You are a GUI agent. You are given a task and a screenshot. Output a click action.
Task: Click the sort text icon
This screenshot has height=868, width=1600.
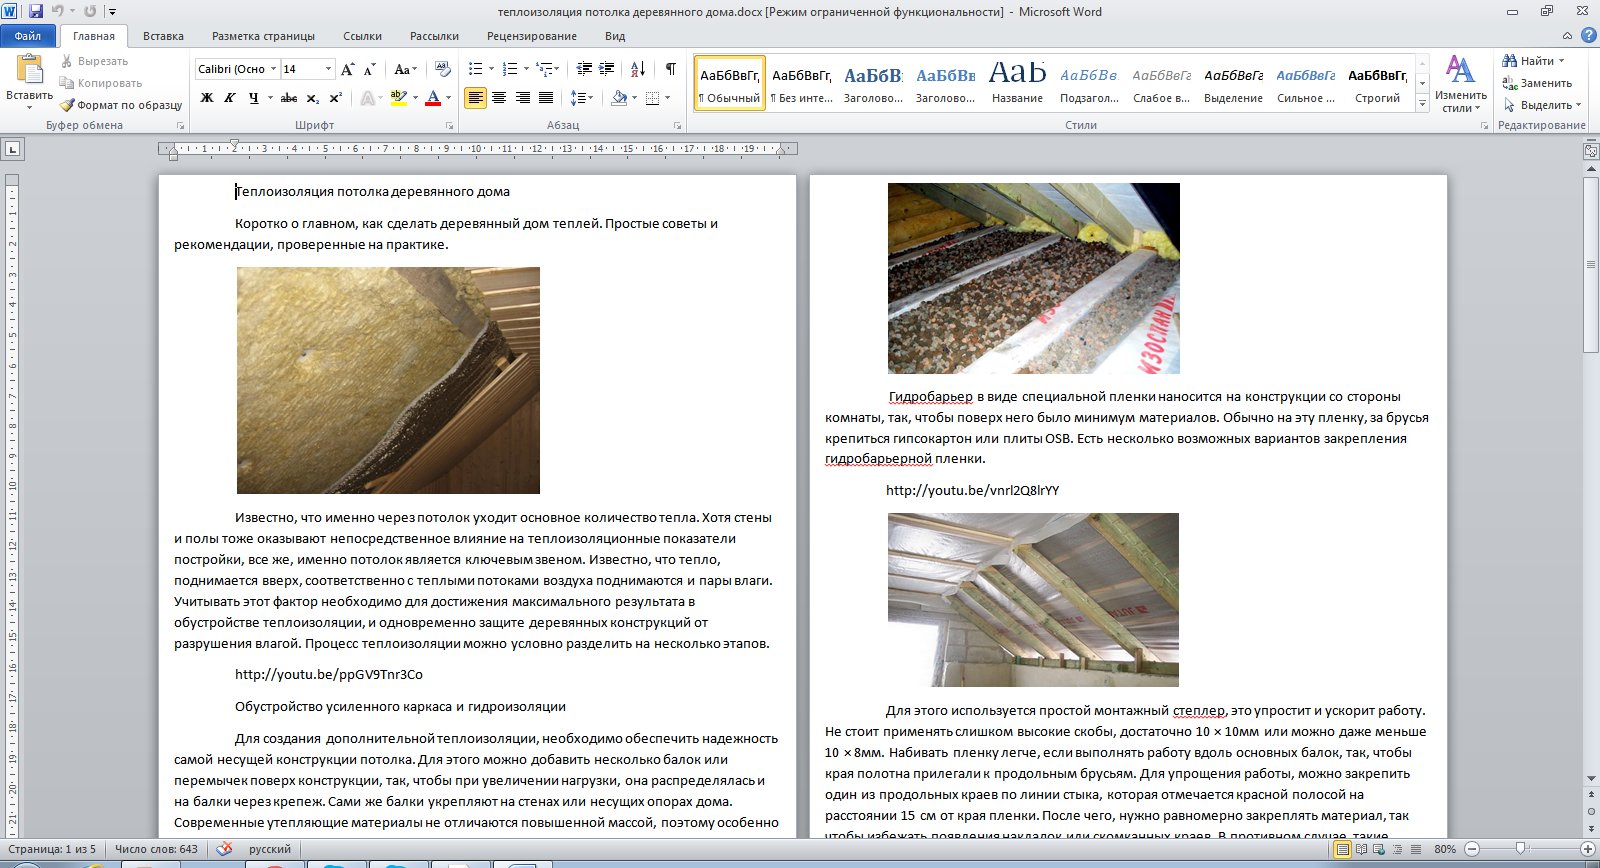click(637, 69)
